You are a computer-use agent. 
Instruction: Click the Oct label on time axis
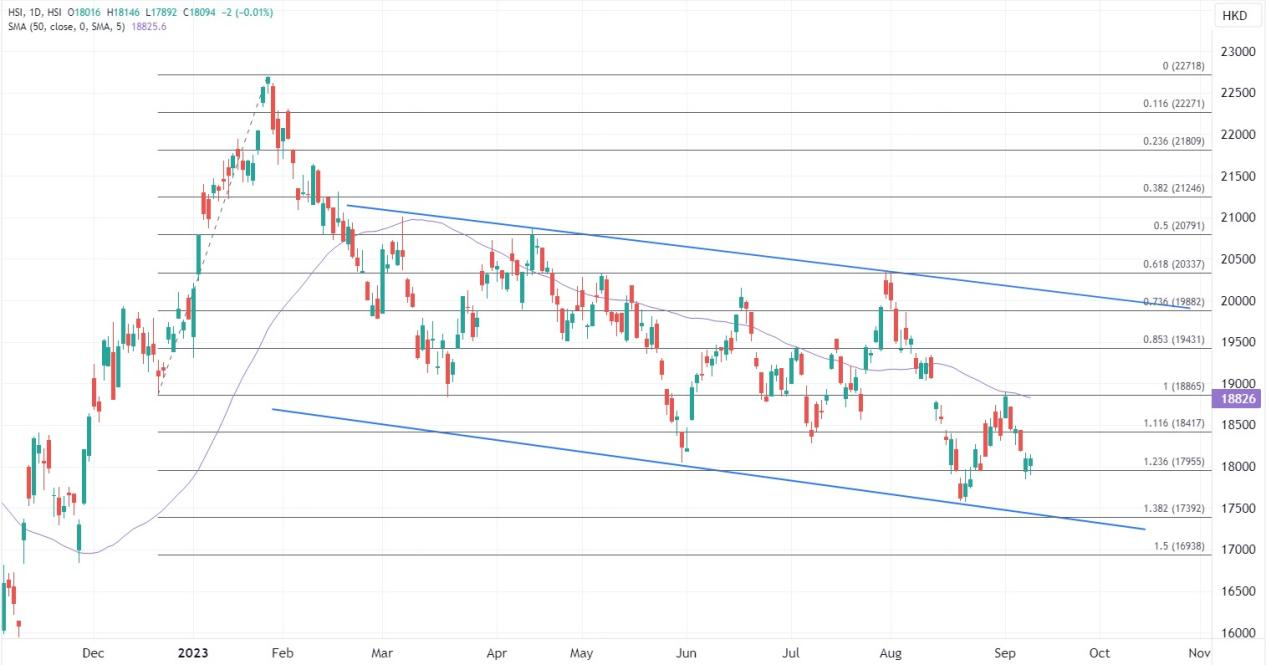pos(1100,653)
